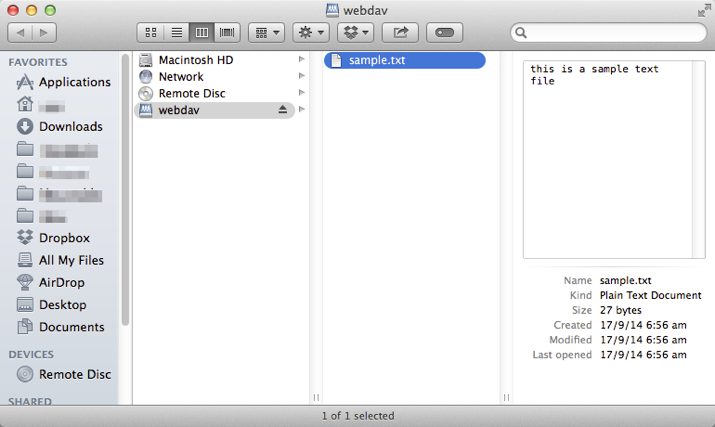Switch to Cover Flow view

227,32
